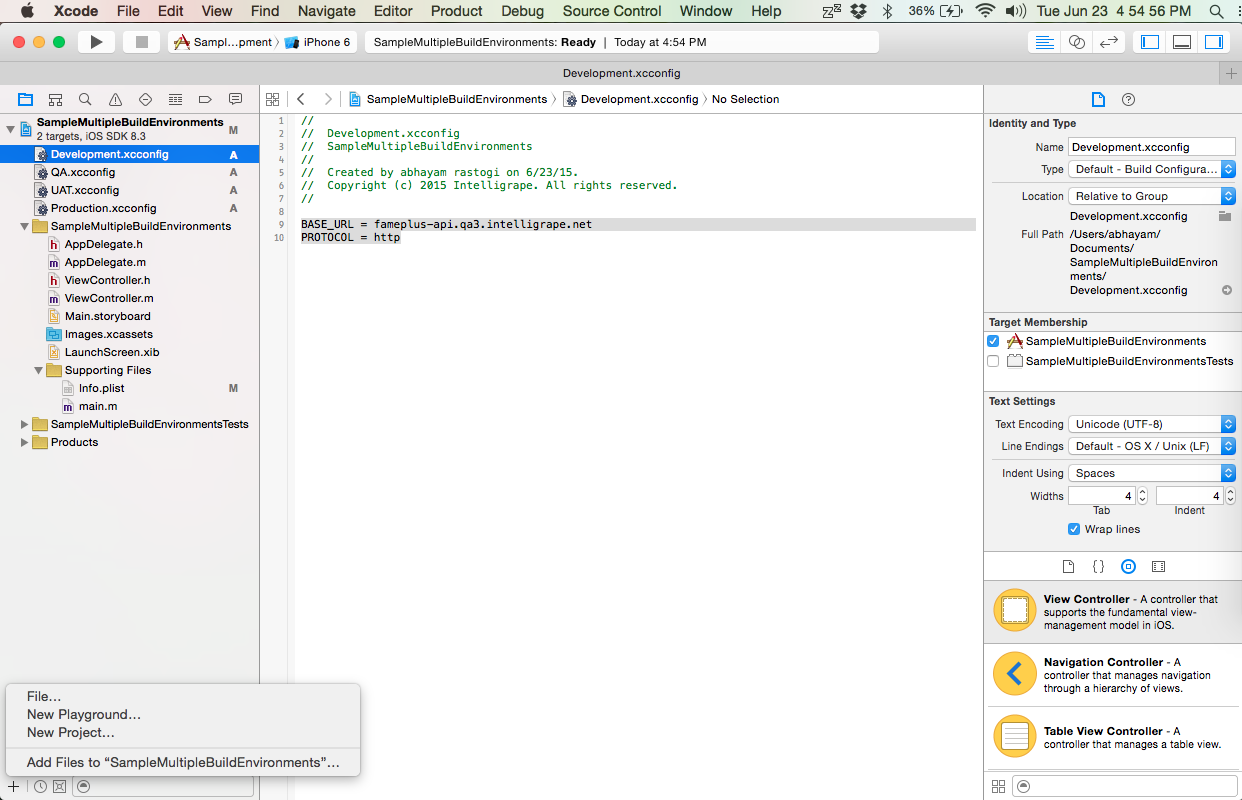Screen dimensions: 1242x800
Task: Open the Wi-Fi status menu
Action: pyautogui.click(x=985, y=11)
